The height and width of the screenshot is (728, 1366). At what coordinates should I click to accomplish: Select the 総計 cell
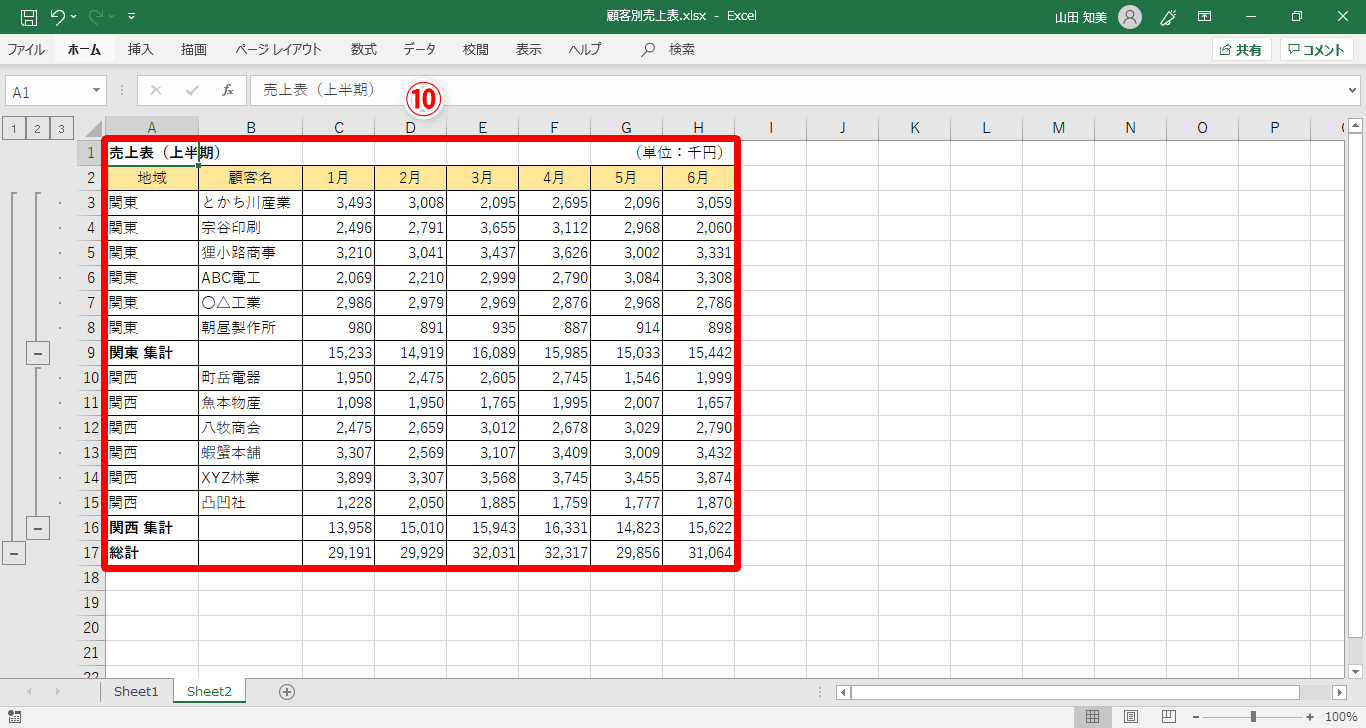pyautogui.click(x=152, y=553)
